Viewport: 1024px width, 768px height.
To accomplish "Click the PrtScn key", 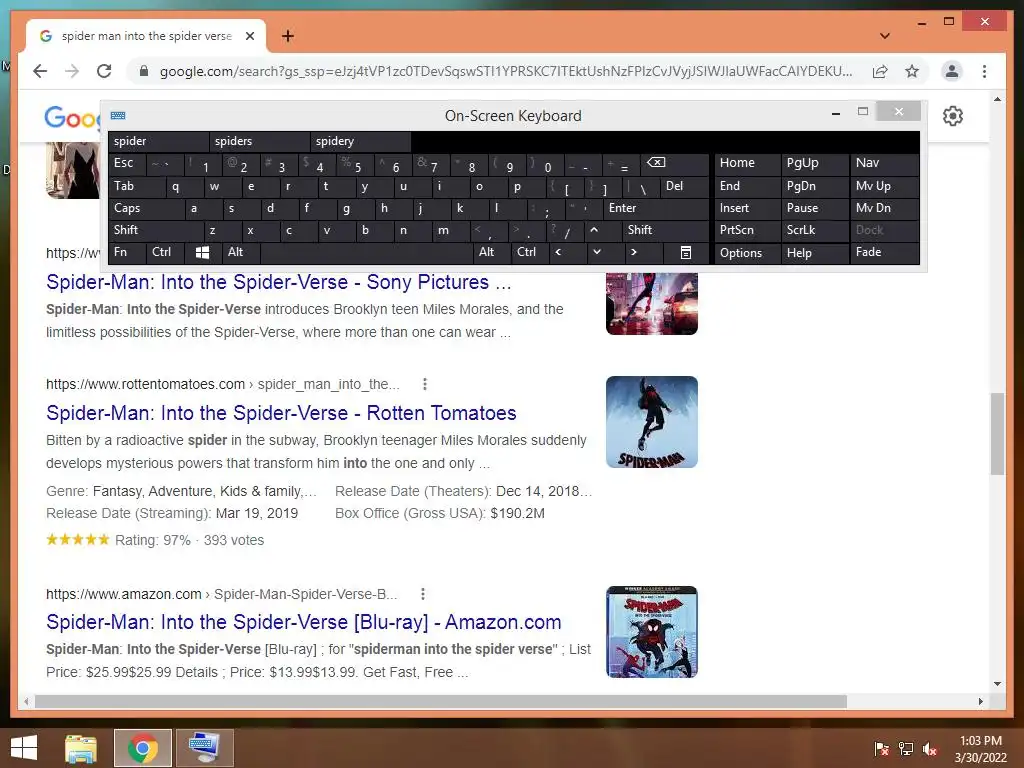I will click(748, 230).
